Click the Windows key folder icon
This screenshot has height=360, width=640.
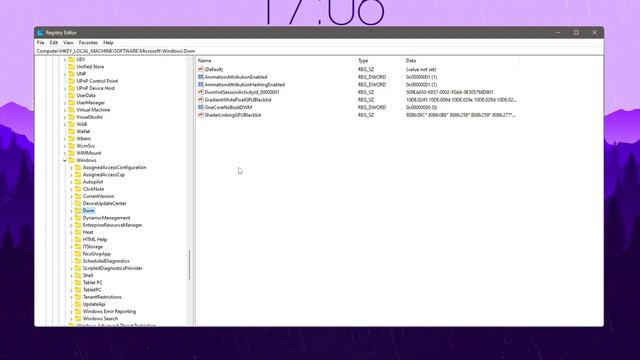click(71, 160)
